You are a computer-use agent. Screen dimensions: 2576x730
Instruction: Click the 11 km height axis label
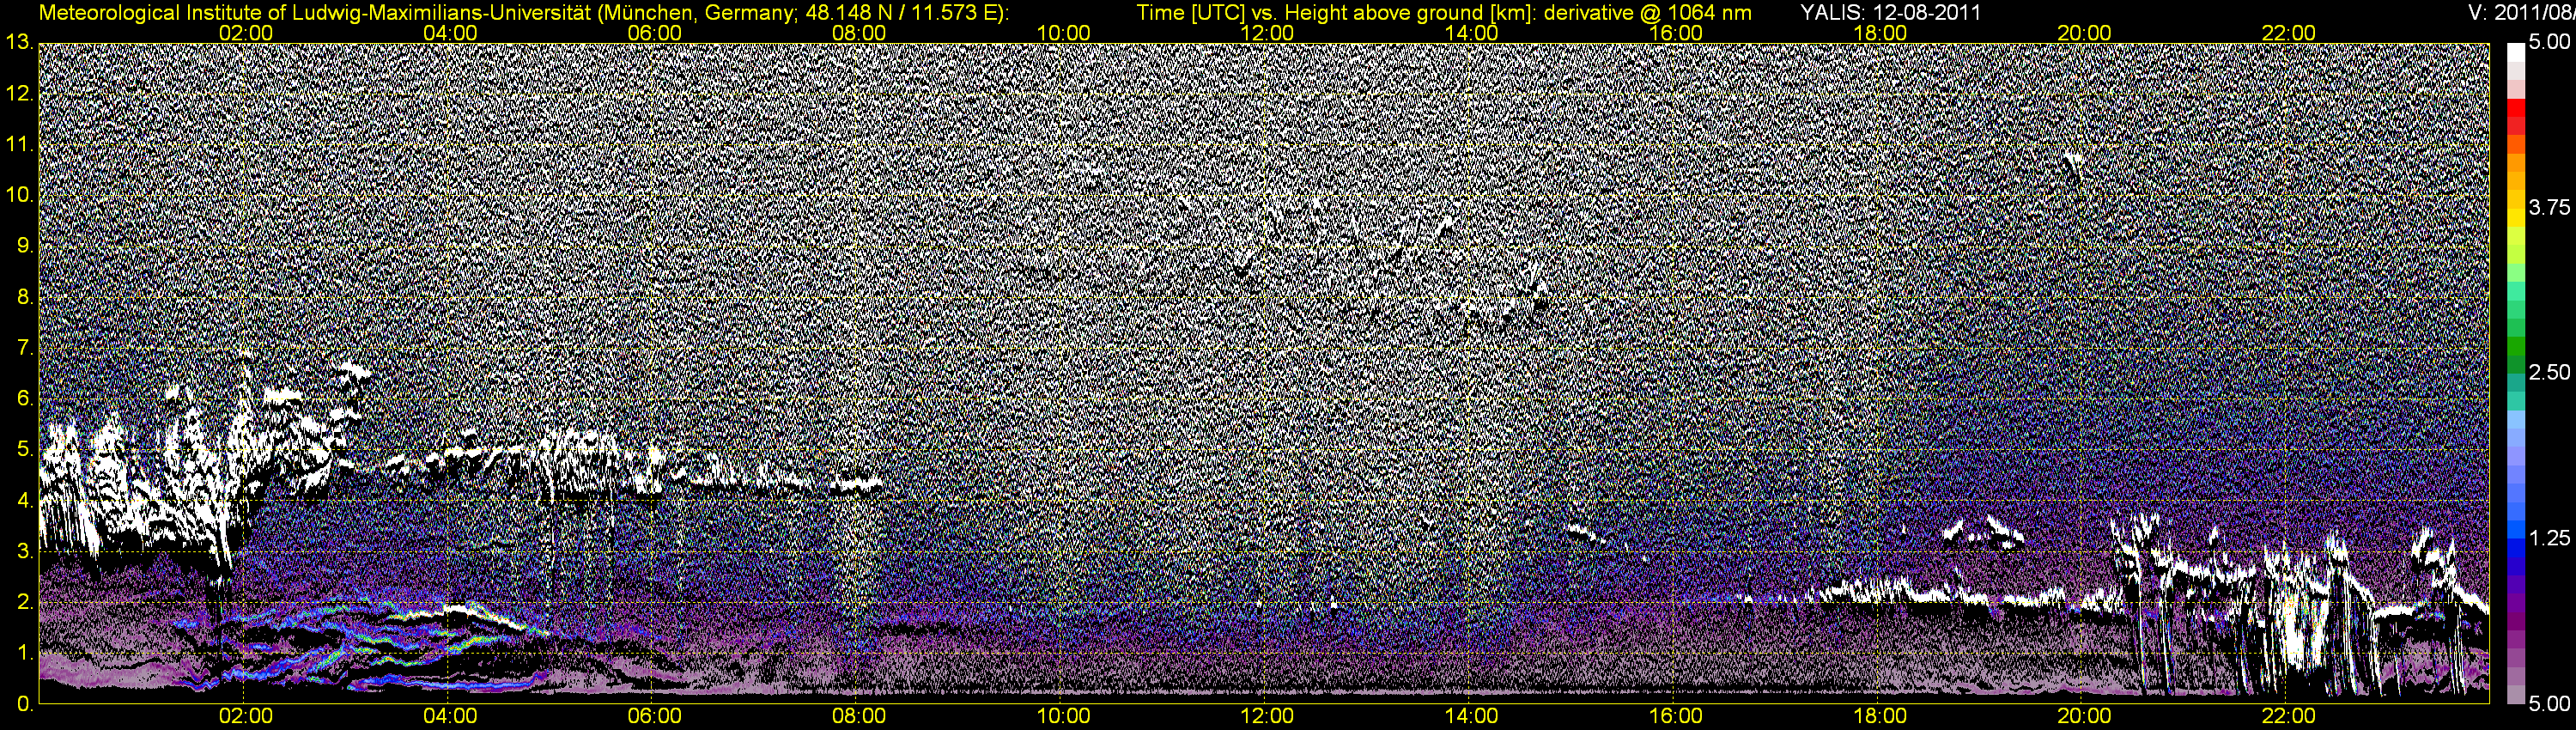[19, 145]
